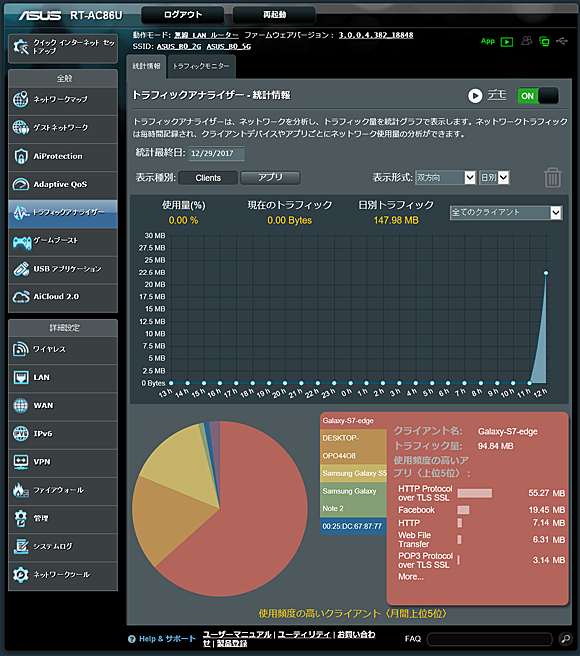
Task: Open Quick Internet Setup wizard icon
Action: coord(21,47)
